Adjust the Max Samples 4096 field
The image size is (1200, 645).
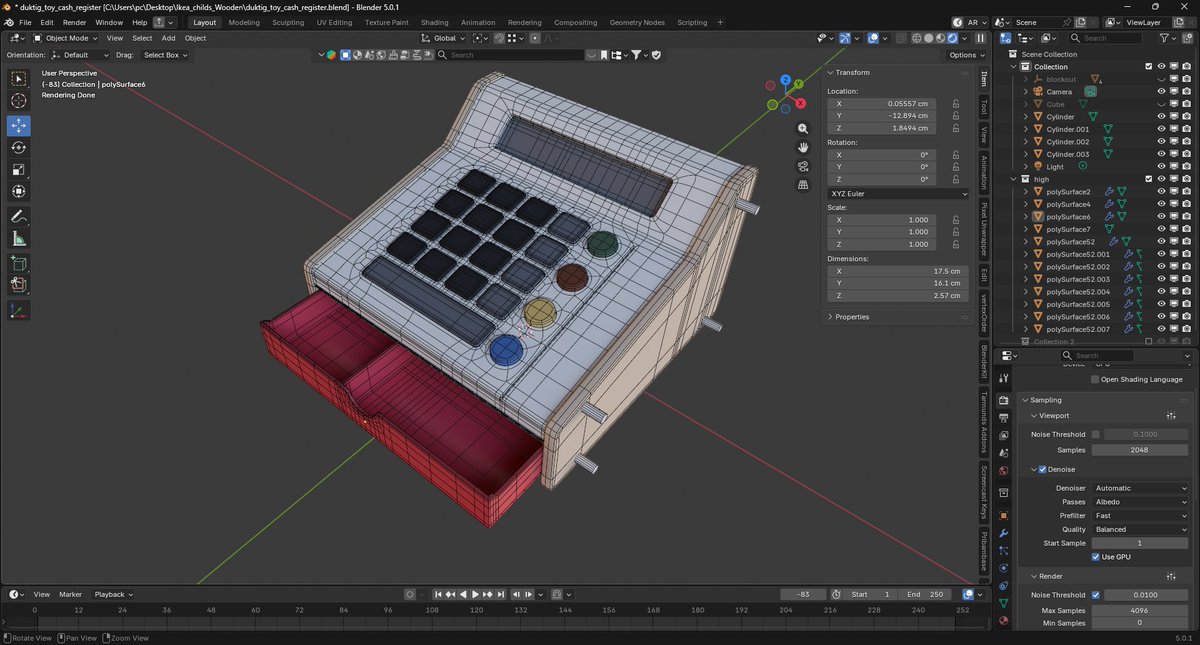(1140, 610)
